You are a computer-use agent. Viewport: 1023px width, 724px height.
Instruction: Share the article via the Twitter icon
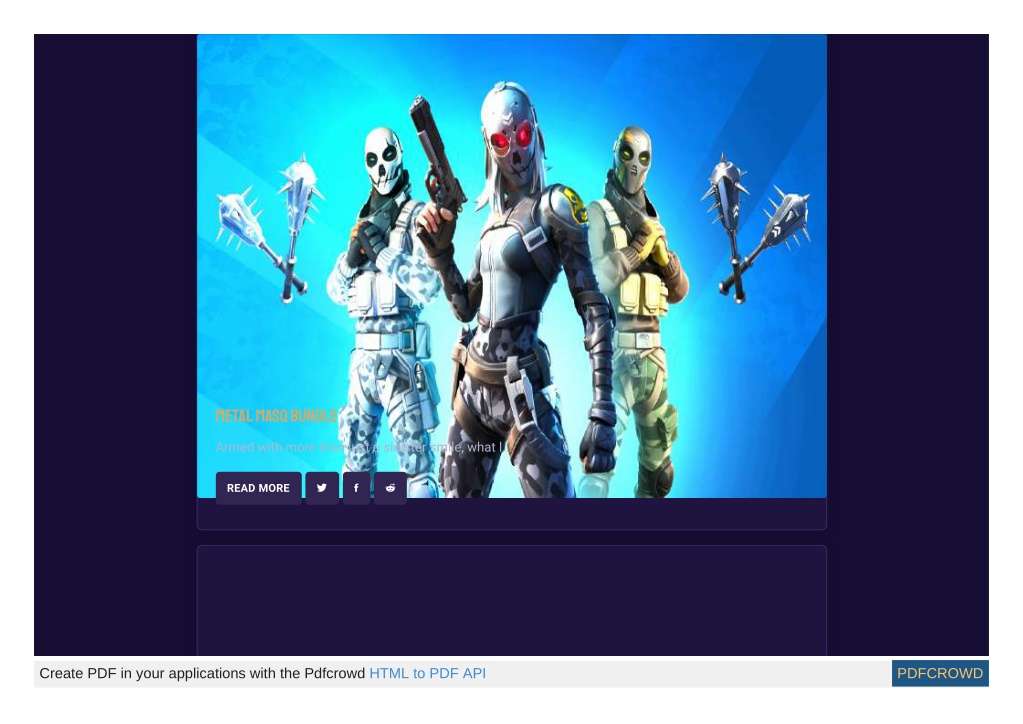[x=322, y=488]
